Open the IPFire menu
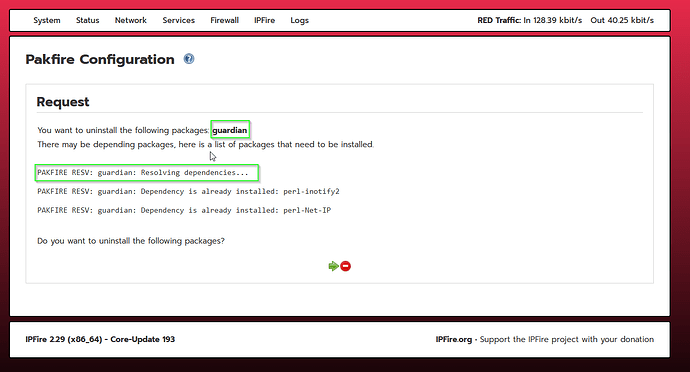Viewport: 690px width, 372px height. 264,20
